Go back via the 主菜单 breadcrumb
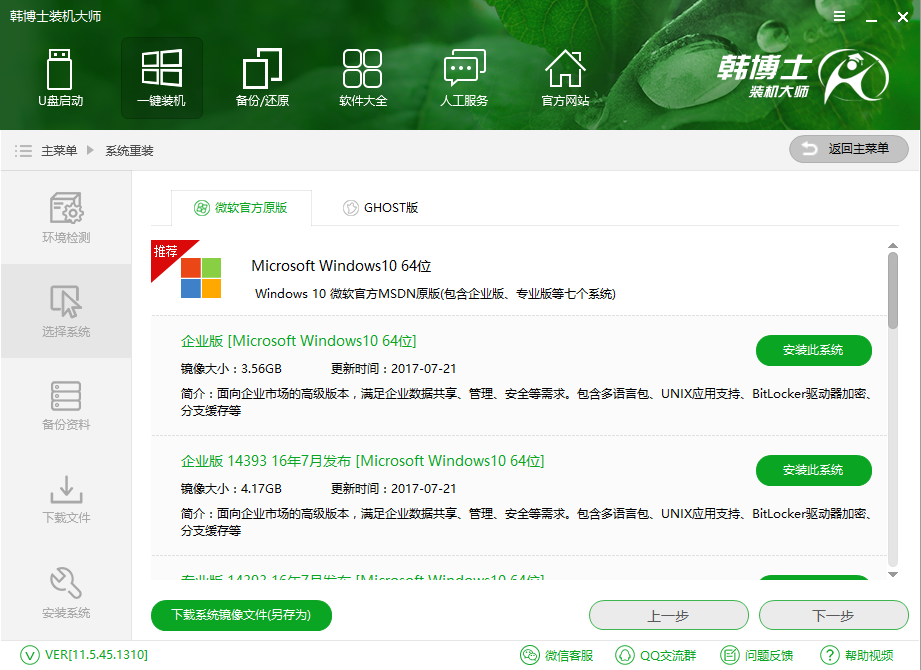The width and height of the screenshot is (921, 670). point(64,150)
